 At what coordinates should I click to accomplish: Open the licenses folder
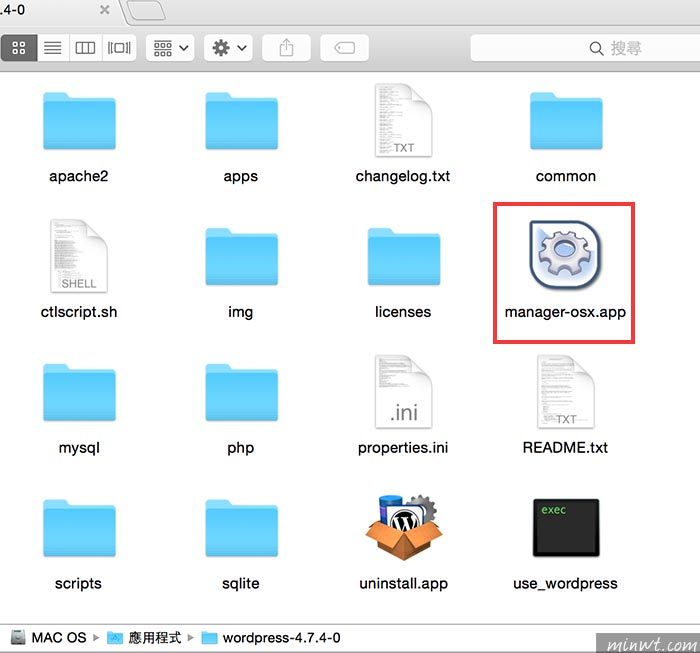pyautogui.click(x=404, y=257)
